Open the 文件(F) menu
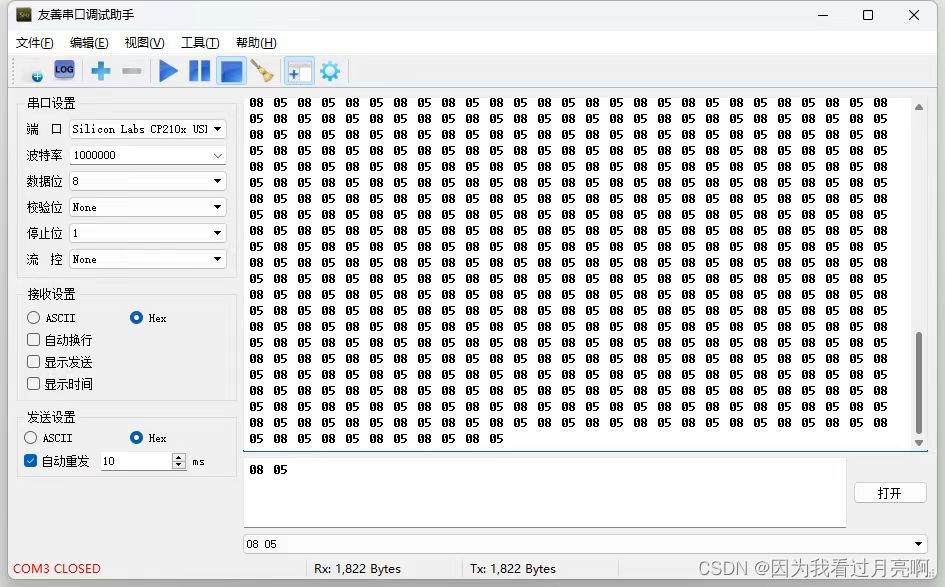Viewport: 945px width, 587px height. (x=34, y=43)
